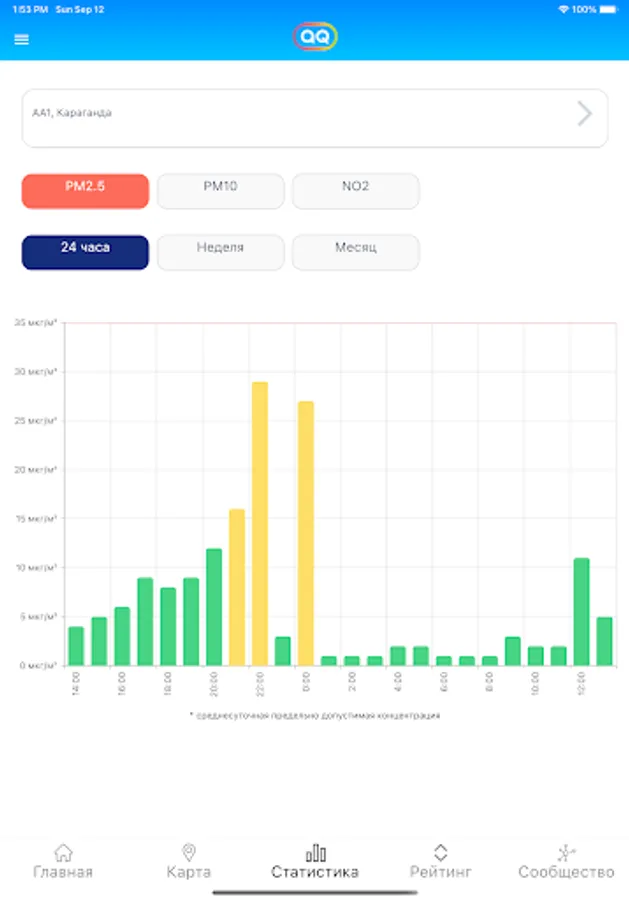Select the Статистика statistics tab
Screen dimensions: 629x900
click(x=315, y=862)
